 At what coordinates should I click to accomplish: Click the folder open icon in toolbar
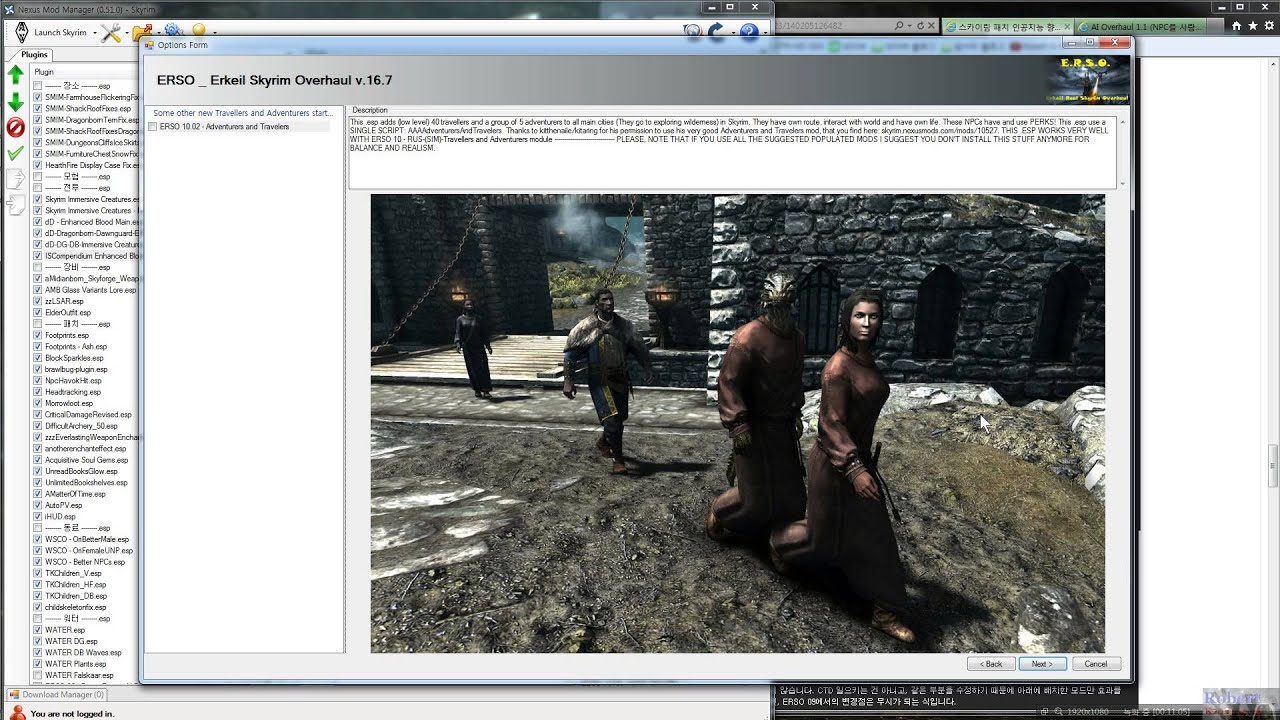click(142, 33)
